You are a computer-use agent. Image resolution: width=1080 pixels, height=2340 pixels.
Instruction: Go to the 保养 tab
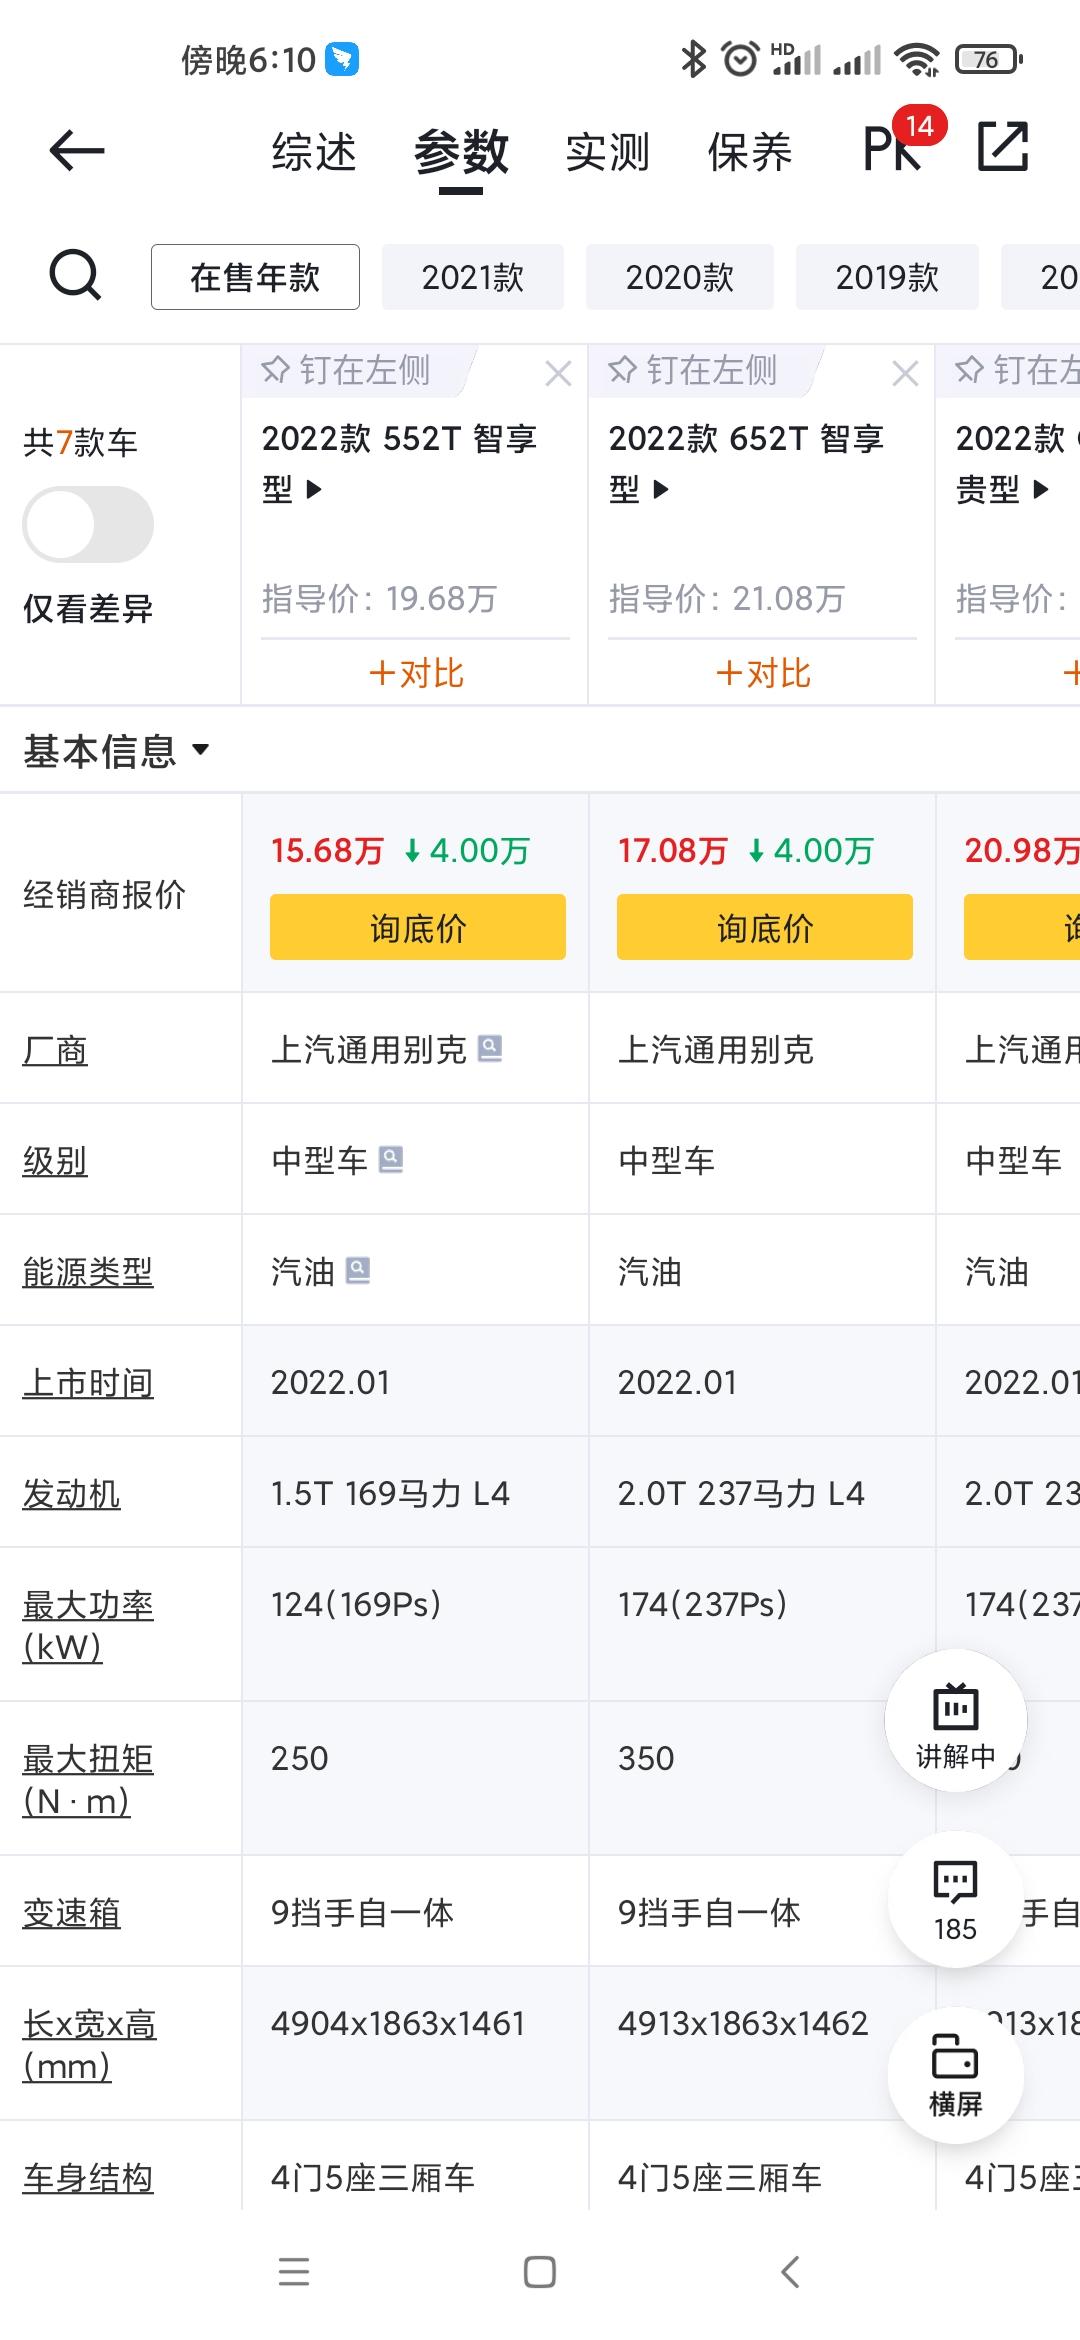(750, 152)
